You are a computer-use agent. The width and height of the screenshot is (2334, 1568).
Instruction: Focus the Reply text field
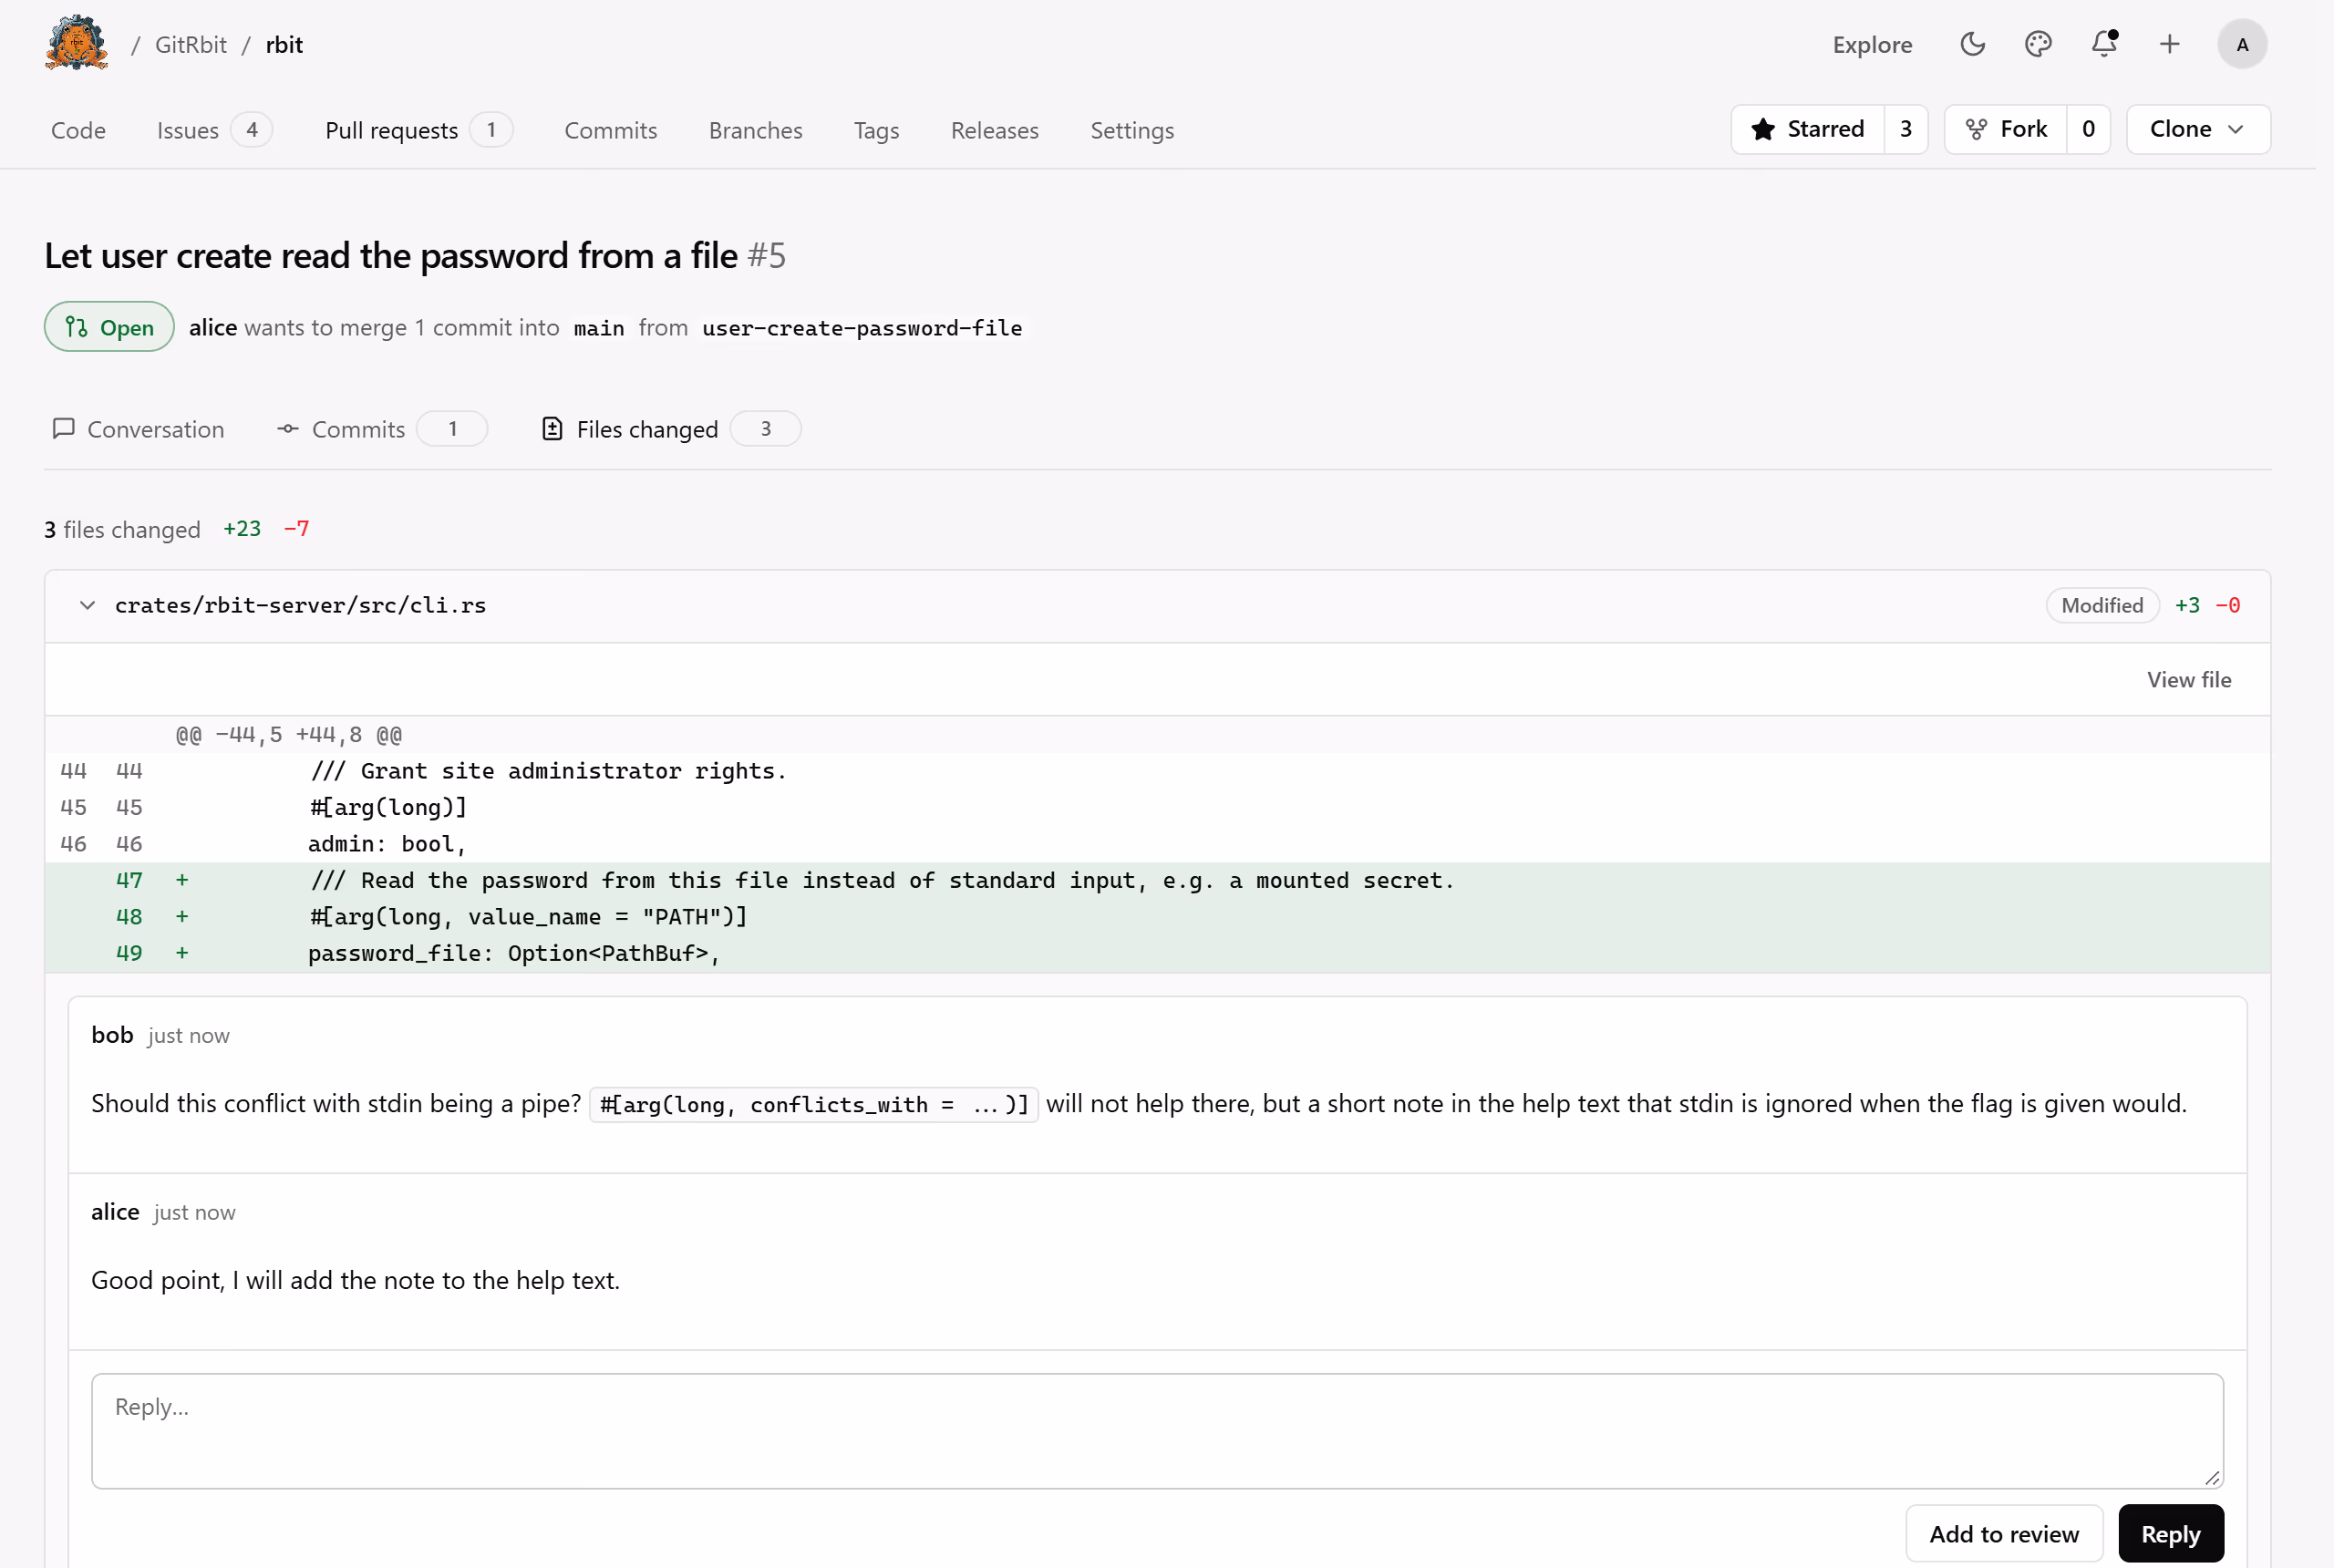tap(1157, 1430)
